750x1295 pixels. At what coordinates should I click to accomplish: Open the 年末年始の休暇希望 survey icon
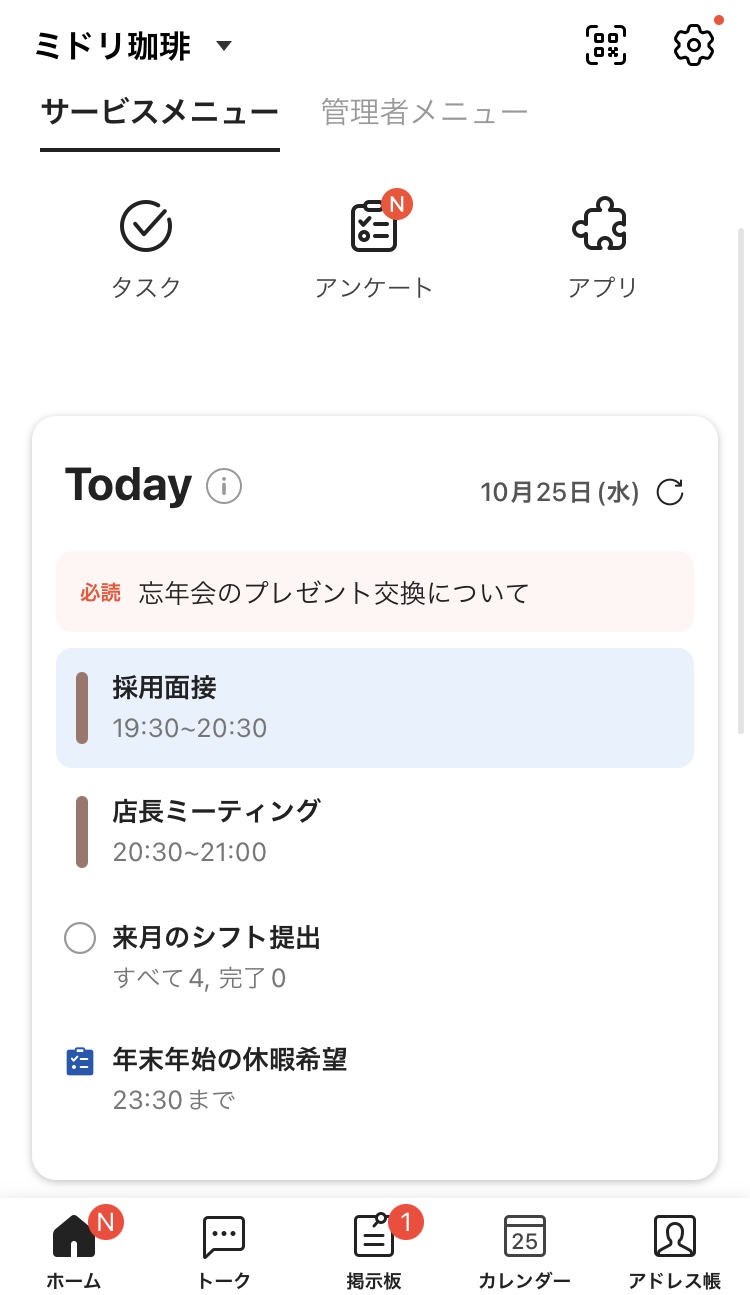coord(80,1061)
